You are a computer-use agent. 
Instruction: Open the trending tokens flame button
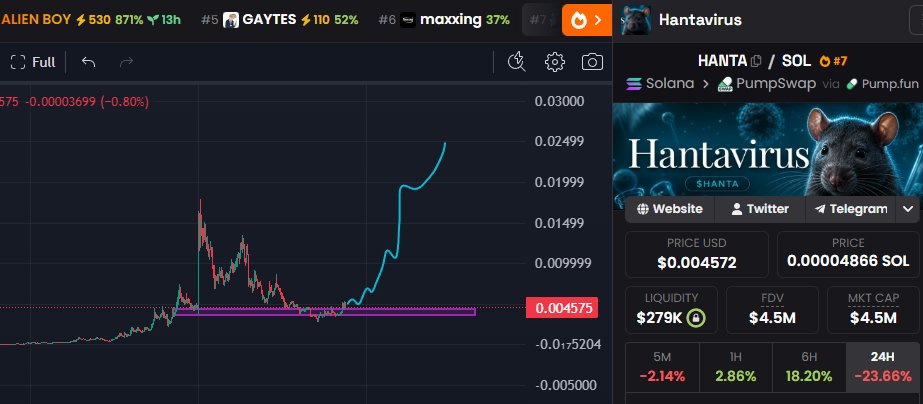(587, 20)
